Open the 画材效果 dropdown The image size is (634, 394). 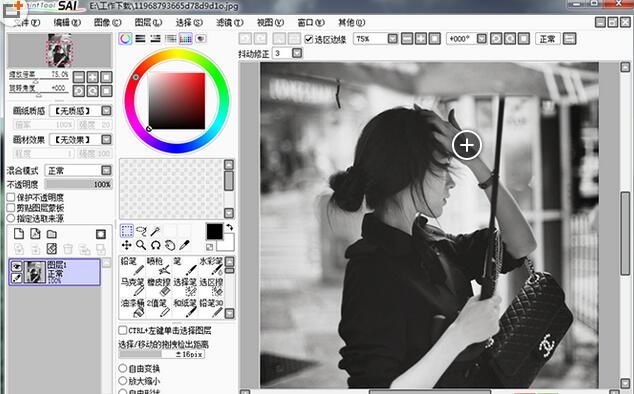click(x=106, y=140)
